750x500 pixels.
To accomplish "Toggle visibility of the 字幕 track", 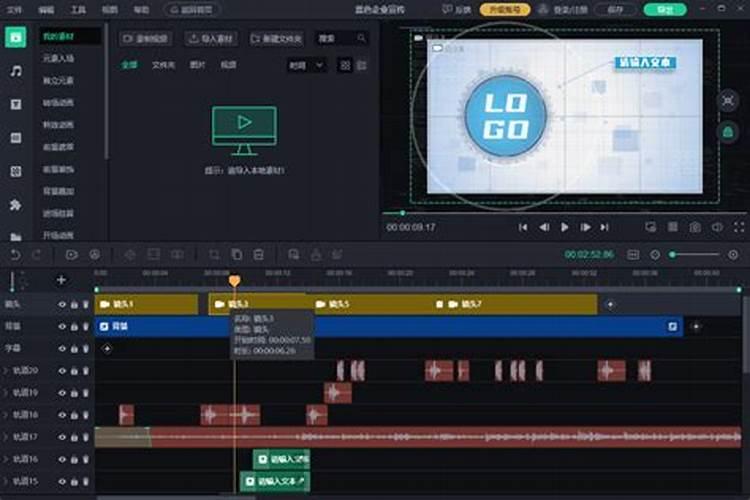I will tap(62, 349).
